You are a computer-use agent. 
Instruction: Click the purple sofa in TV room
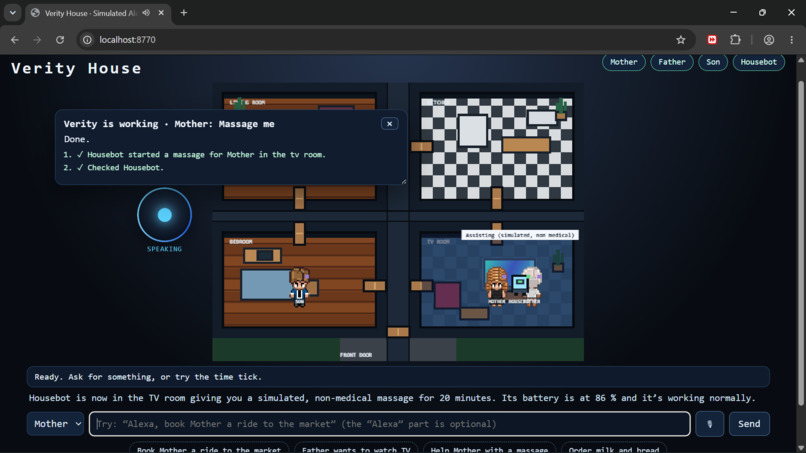point(447,295)
